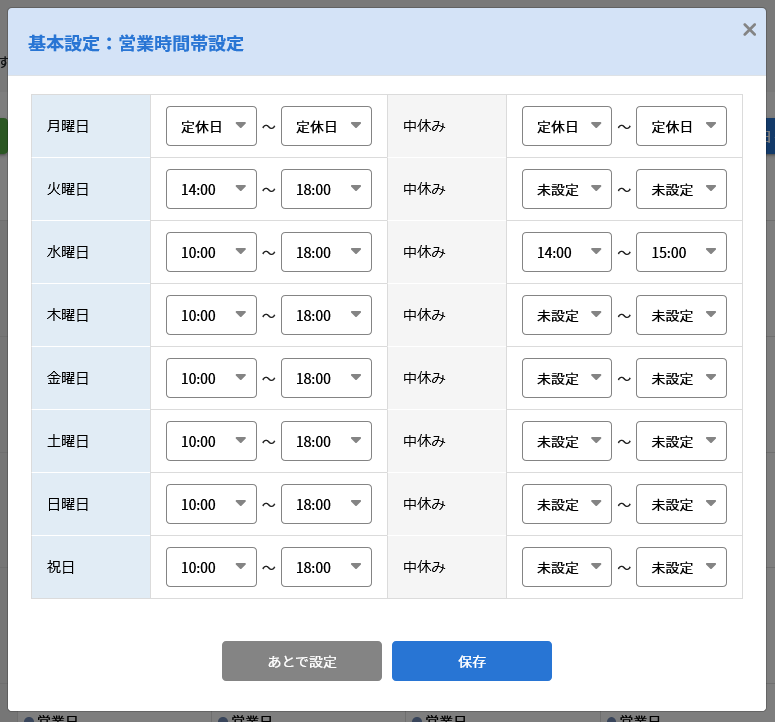Open Tuesday break start 未設定 dropdown
This screenshot has height=722, width=775.
pyautogui.click(x=566, y=189)
